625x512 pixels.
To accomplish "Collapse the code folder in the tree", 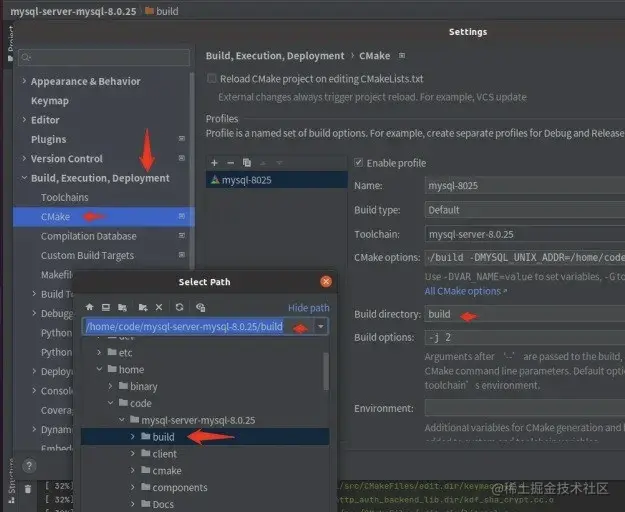I will tap(110, 403).
